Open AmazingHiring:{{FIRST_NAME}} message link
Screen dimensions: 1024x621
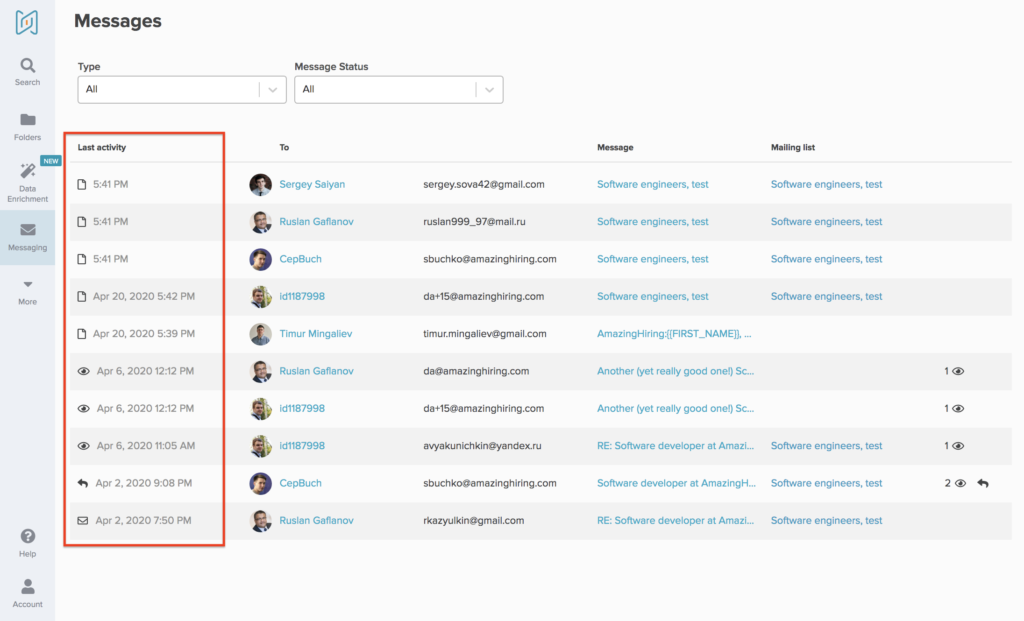coord(674,334)
